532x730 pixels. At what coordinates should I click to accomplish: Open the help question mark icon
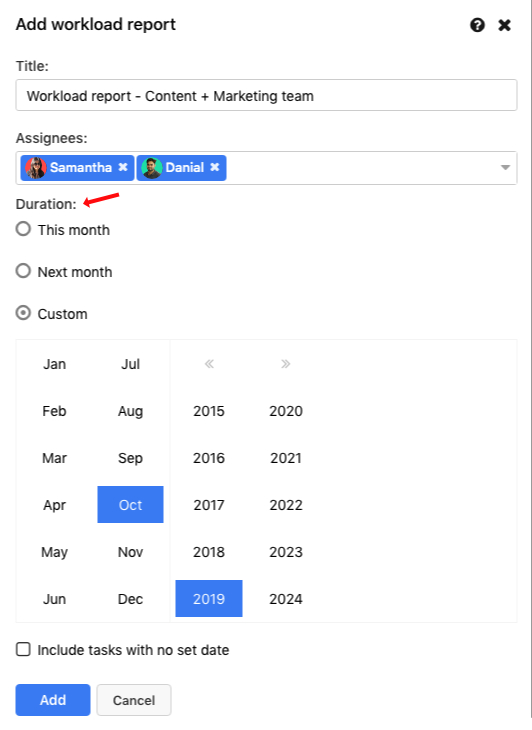pos(477,25)
